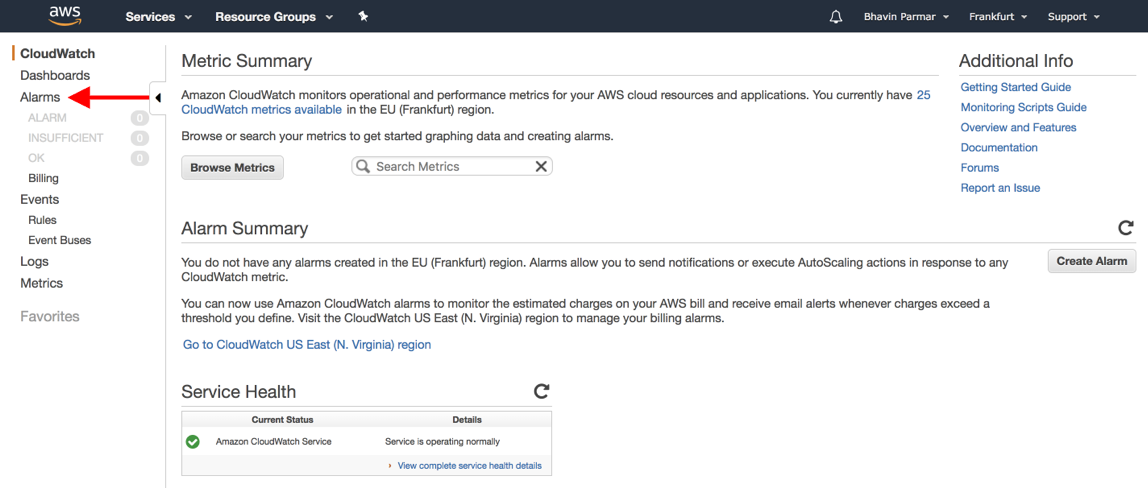Select CloudWatch in the sidebar
This screenshot has height=488, width=1148.
tap(58, 53)
